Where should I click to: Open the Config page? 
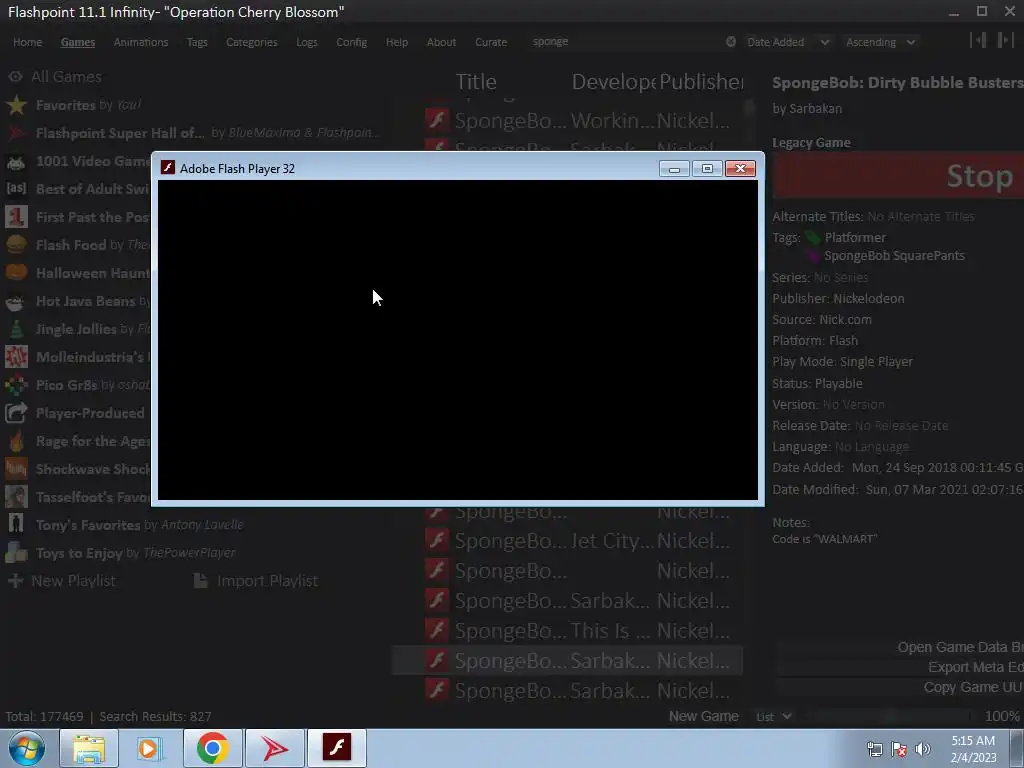tap(351, 42)
